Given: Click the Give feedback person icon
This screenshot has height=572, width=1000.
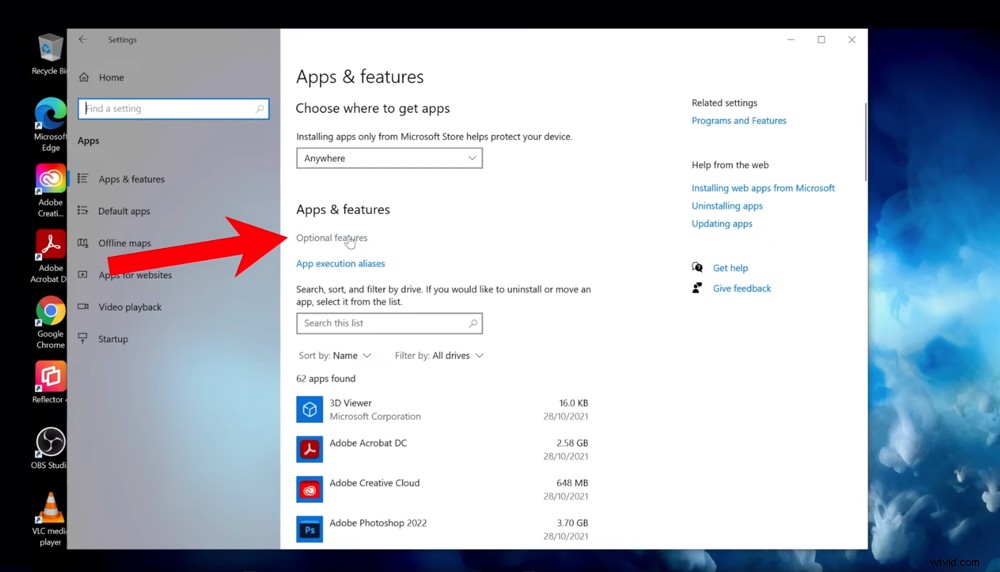Looking at the screenshot, I should click(x=697, y=288).
